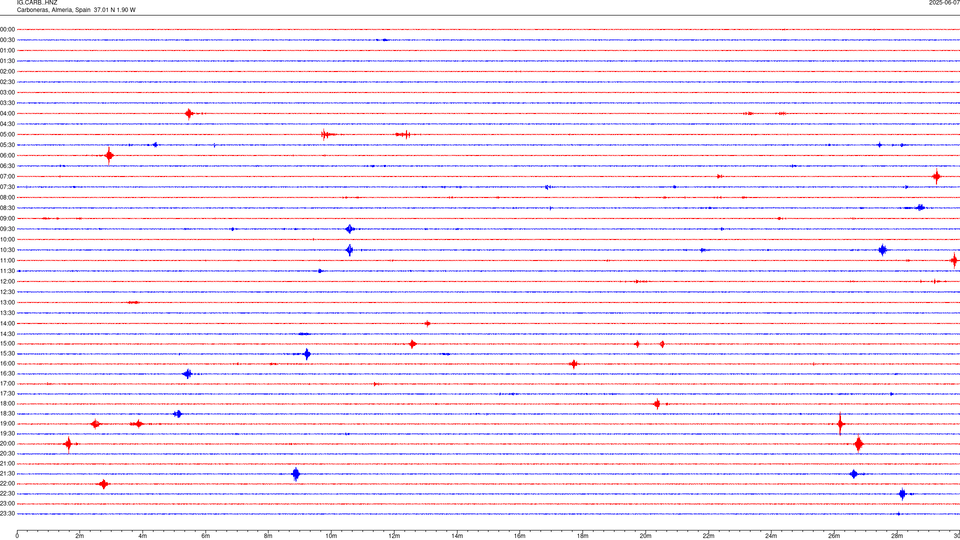Click the 26m axis tick label

(834, 536)
